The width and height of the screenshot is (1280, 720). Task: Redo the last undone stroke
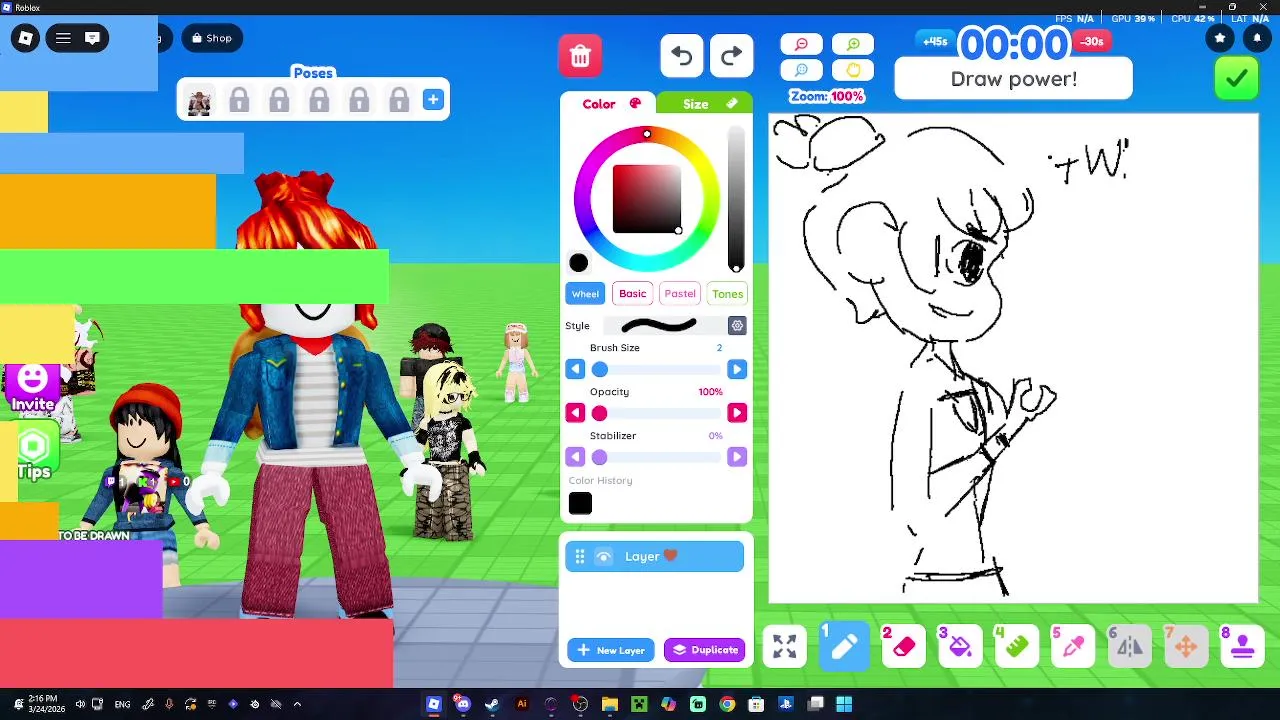point(731,56)
